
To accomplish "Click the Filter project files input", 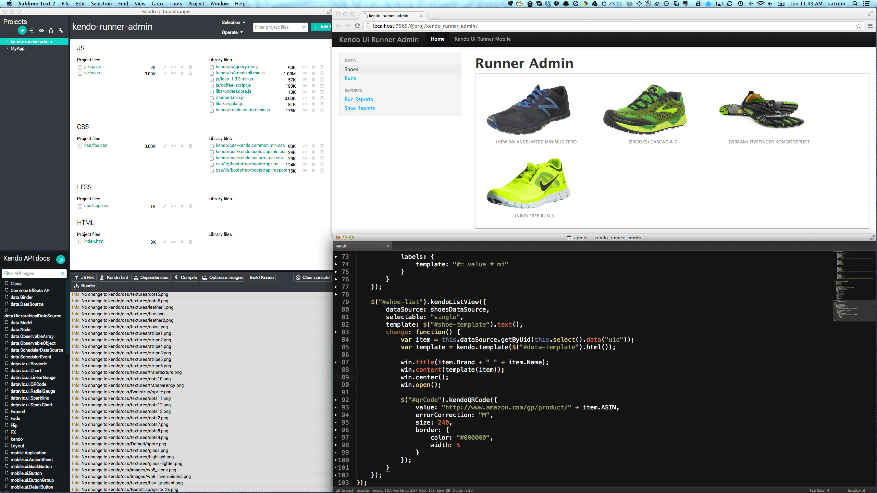I will [280, 27].
